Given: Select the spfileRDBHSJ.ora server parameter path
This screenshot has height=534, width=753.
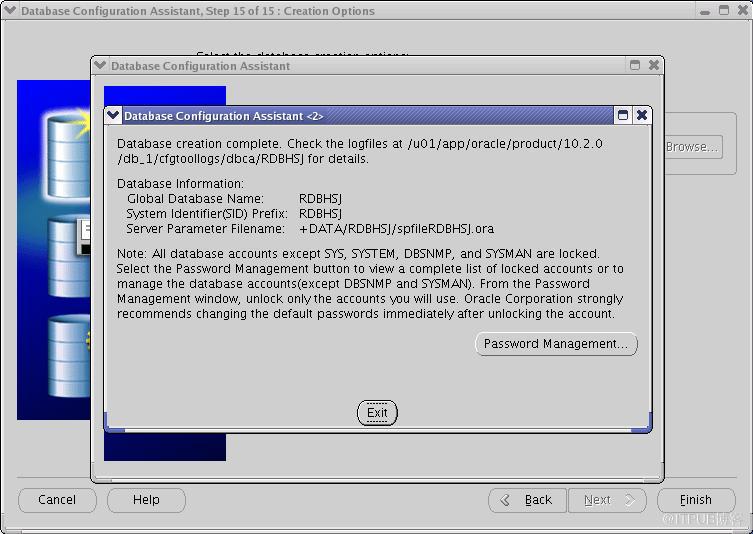Looking at the screenshot, I should point(396,229).
